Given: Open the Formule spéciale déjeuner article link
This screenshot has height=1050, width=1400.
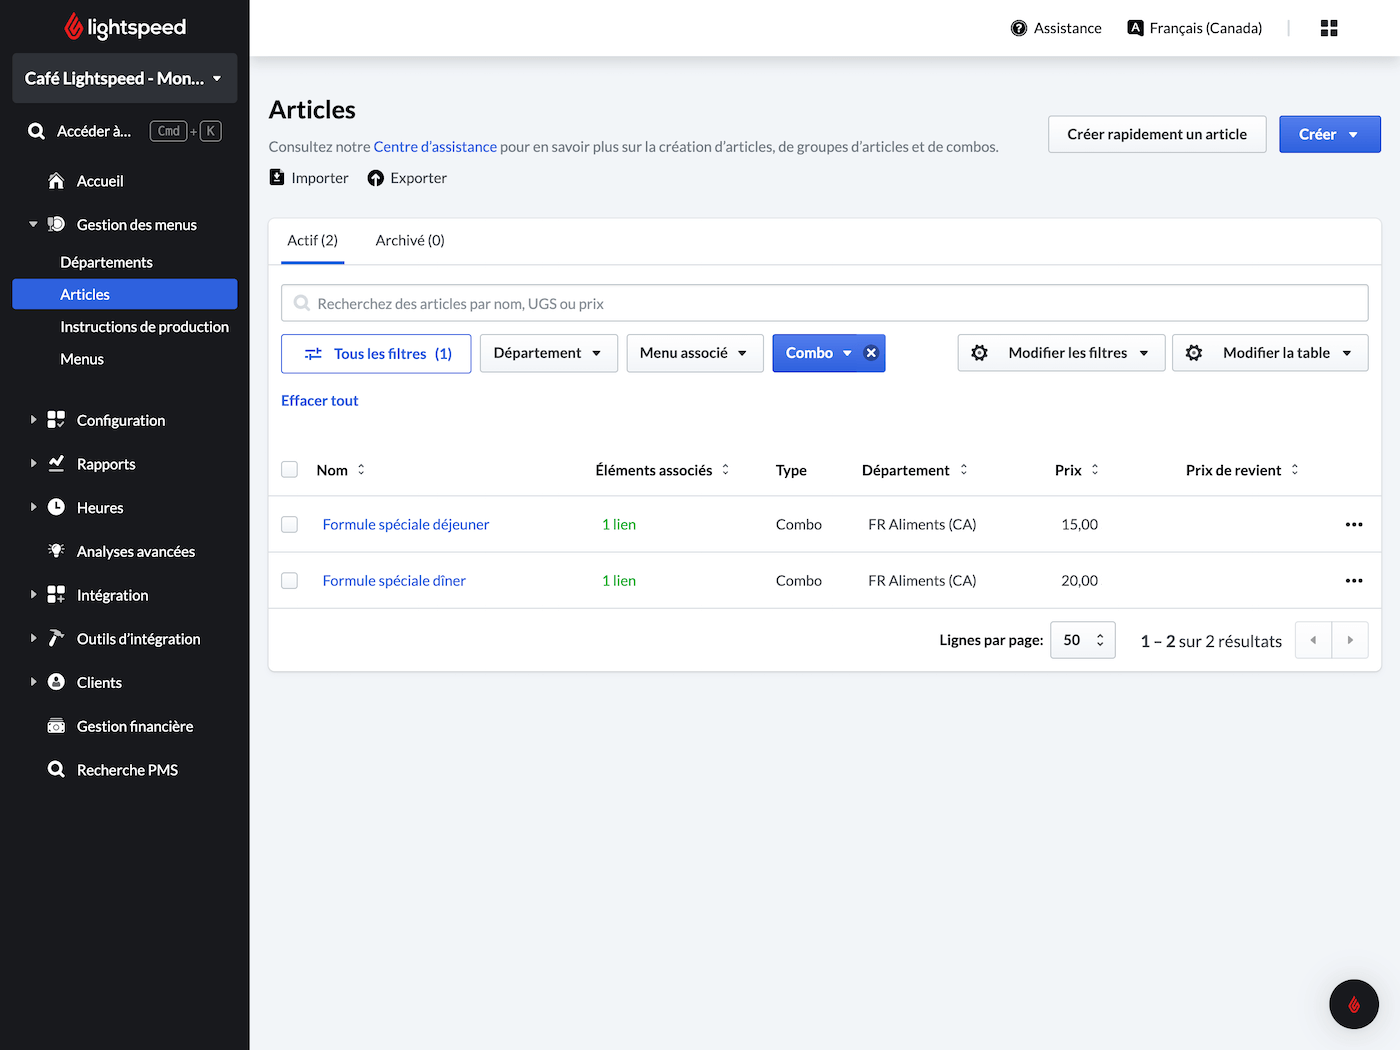Looking at the screenshot, I should coord(406,524).
